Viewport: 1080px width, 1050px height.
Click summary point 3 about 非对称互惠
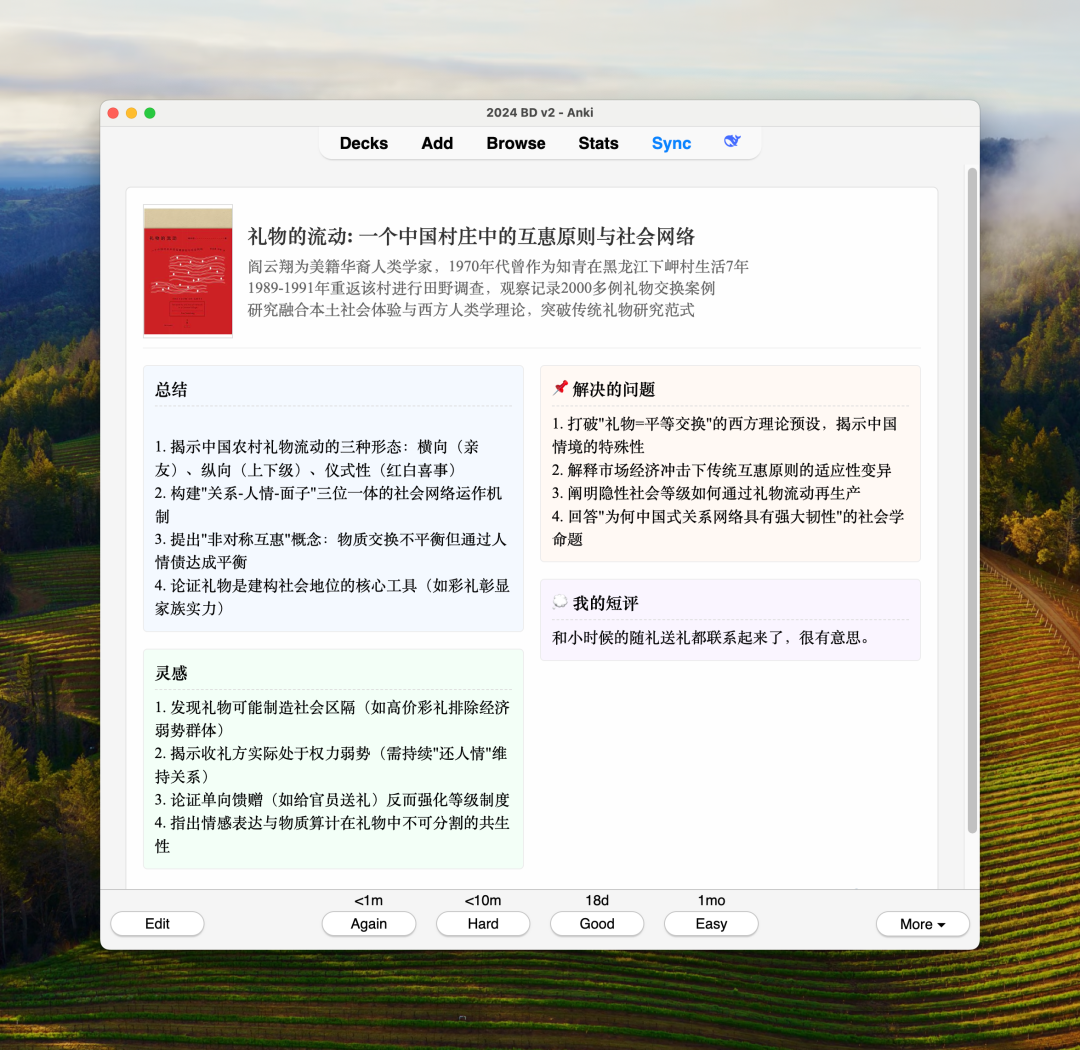[331, 550]
